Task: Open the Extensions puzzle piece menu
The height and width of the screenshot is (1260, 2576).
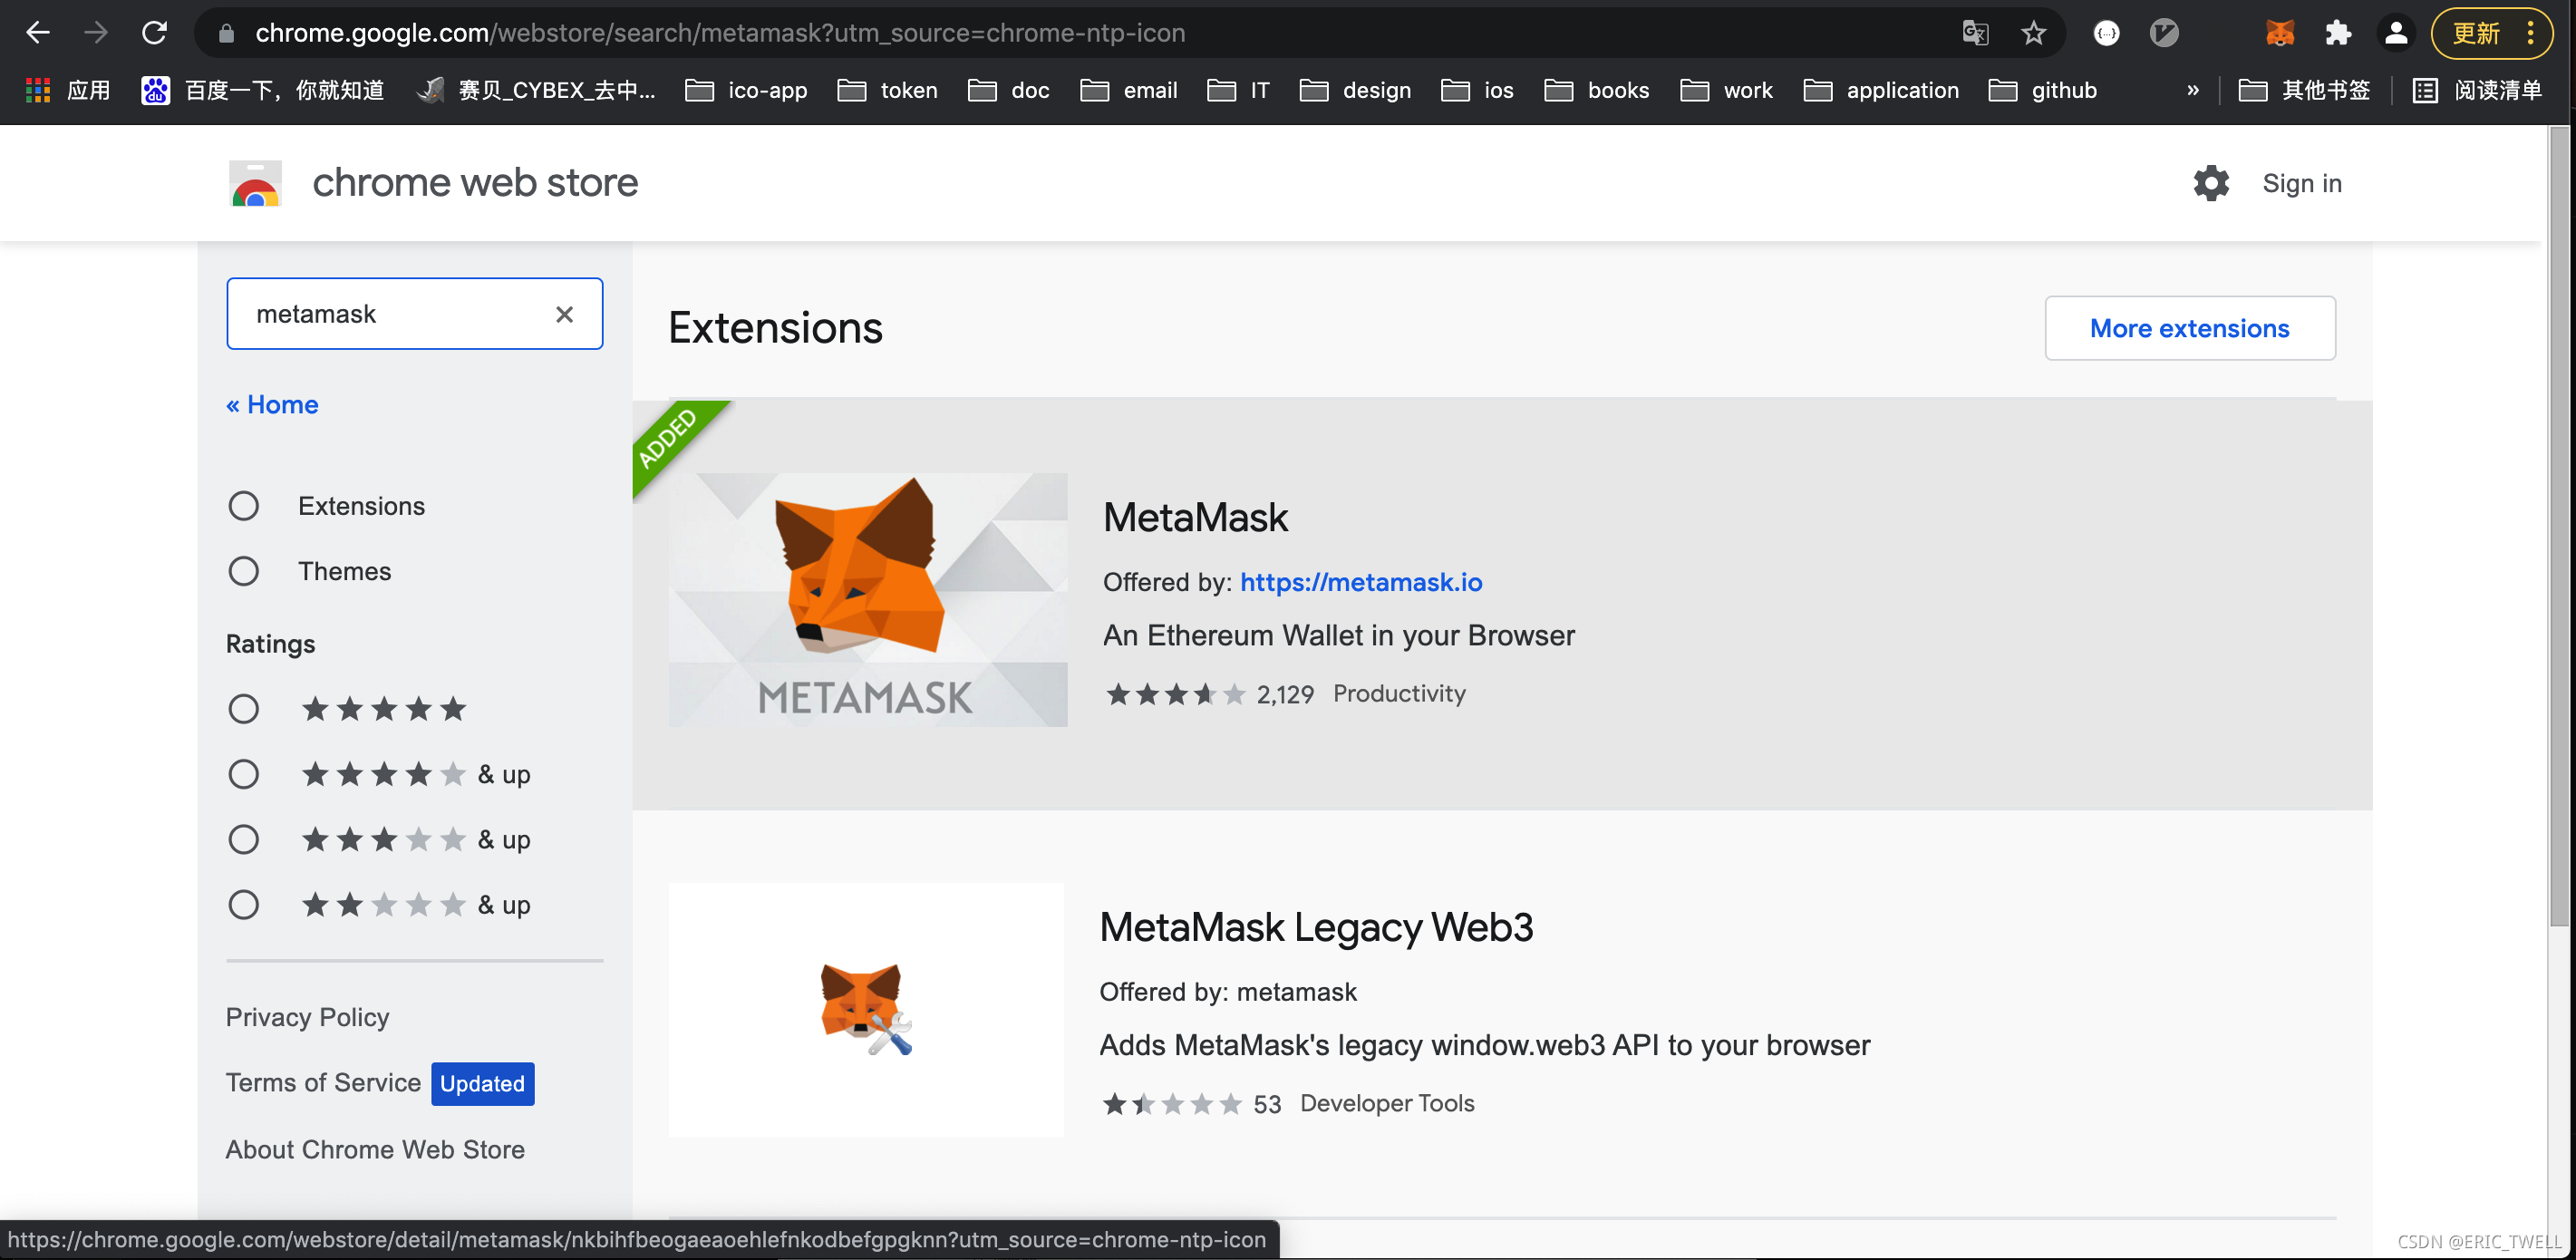Action: (2337, 33)
